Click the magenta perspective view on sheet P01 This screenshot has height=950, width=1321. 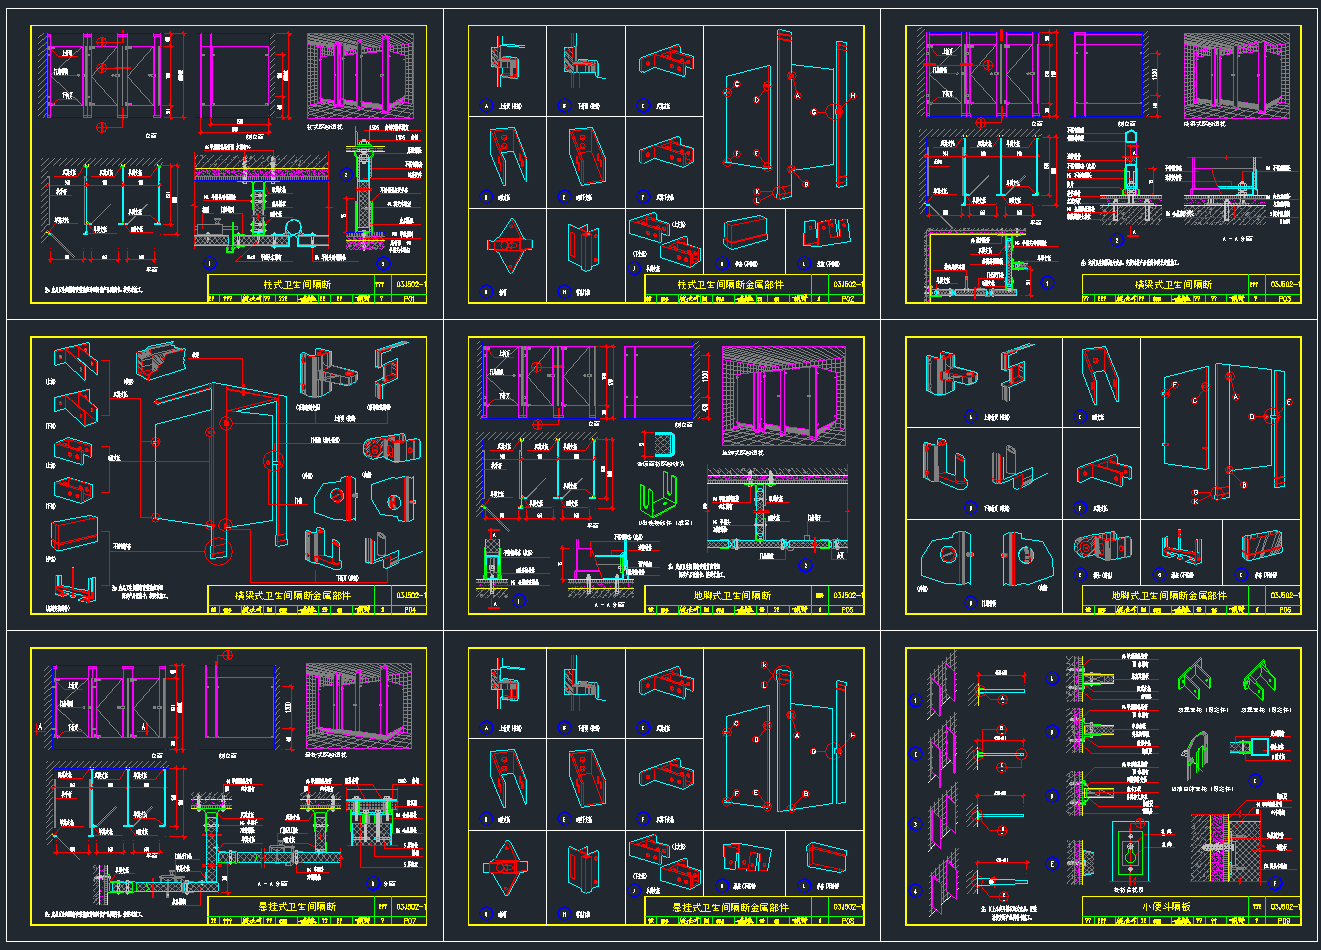tap(362, 75)
